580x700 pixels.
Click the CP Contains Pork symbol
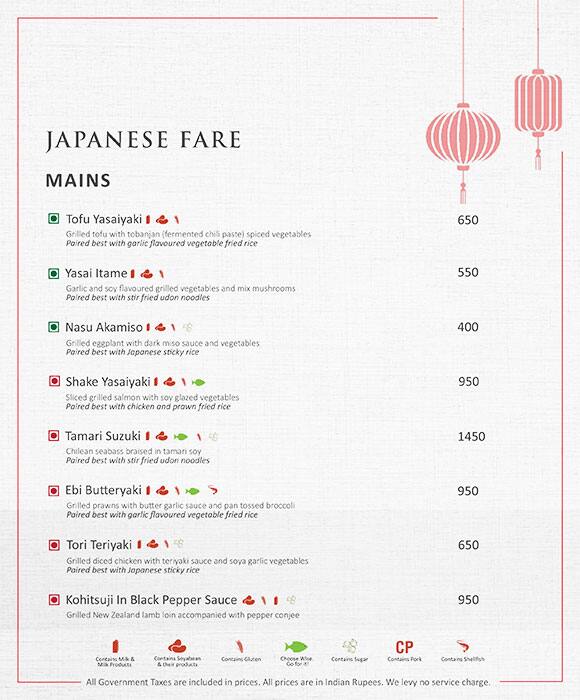404,647
